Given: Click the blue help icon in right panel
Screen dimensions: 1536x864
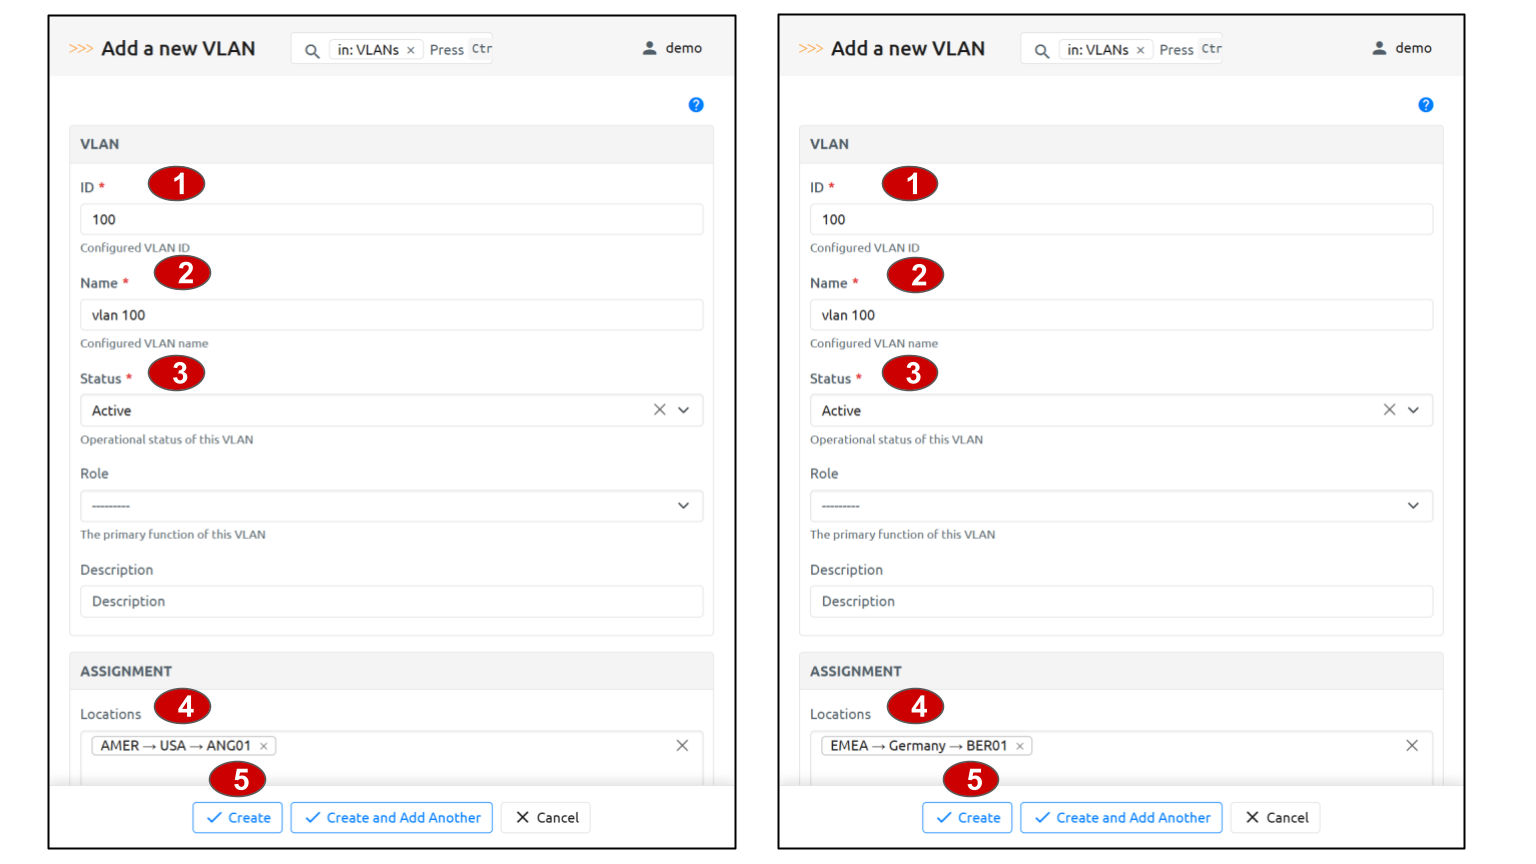Looking at the screenshot, I should click(1426, 105).
